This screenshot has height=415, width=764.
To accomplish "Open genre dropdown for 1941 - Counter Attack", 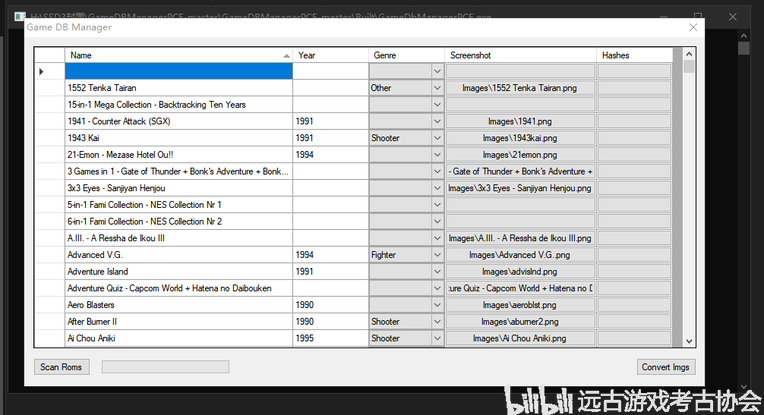I will point(437,122).
